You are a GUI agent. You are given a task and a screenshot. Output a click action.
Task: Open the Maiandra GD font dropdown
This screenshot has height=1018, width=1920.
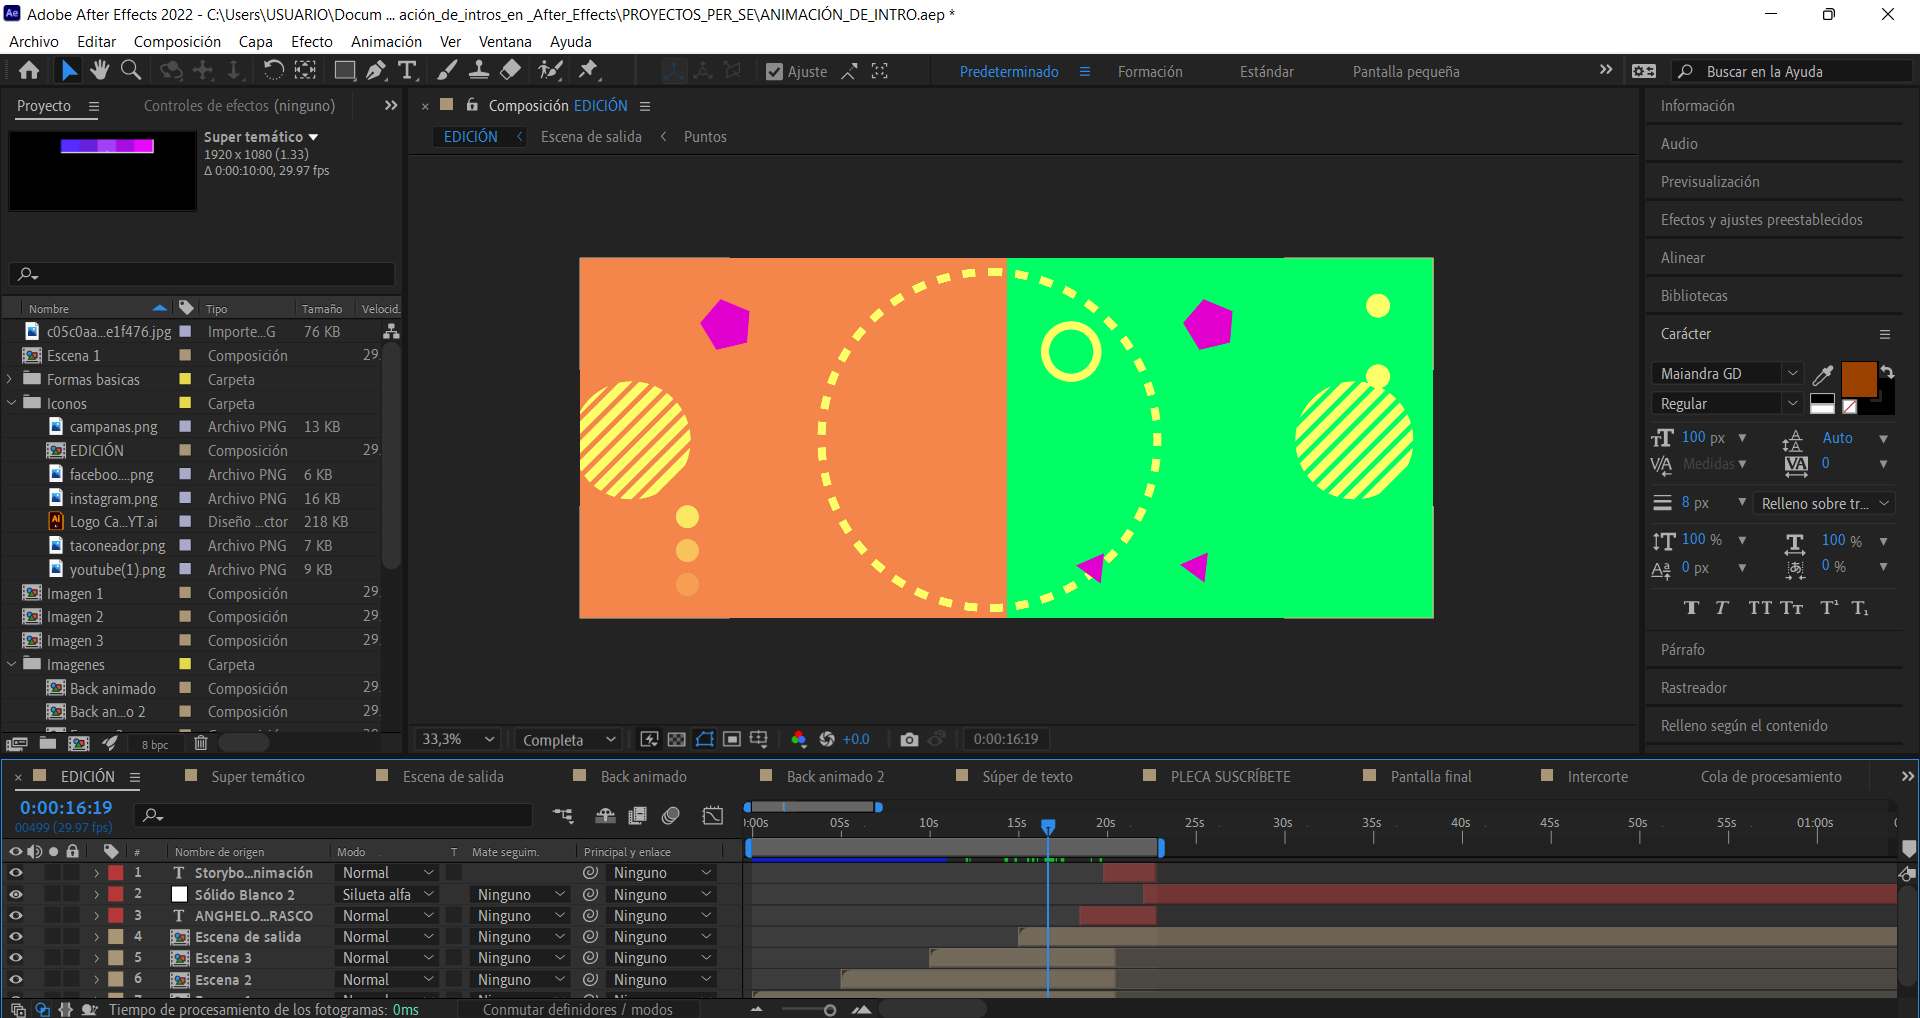pyautogui.click(x=1792, y=373)
